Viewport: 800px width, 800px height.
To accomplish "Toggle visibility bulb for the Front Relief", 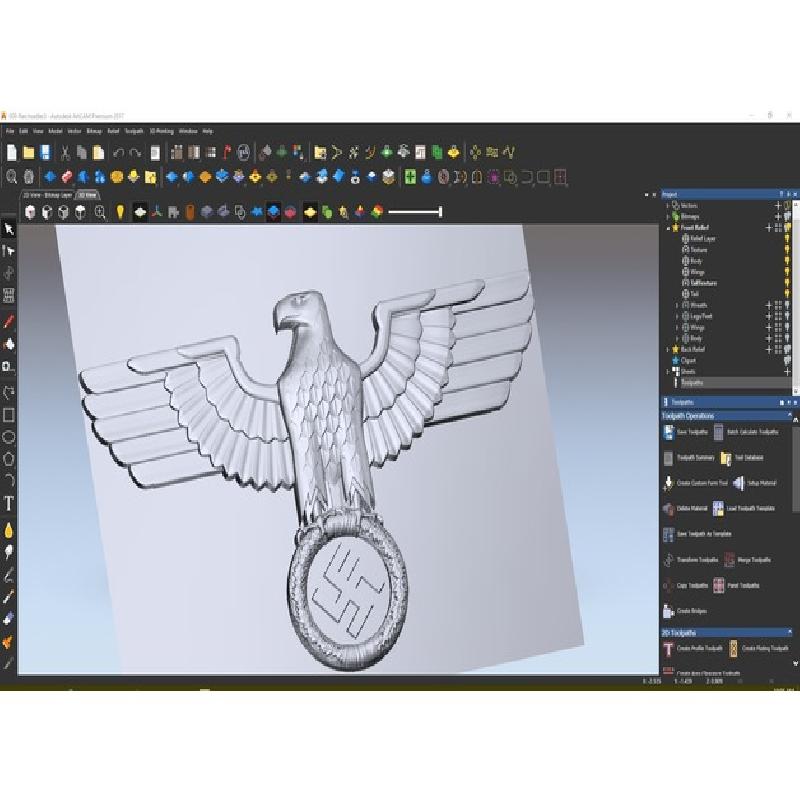I will coord(788,228).
